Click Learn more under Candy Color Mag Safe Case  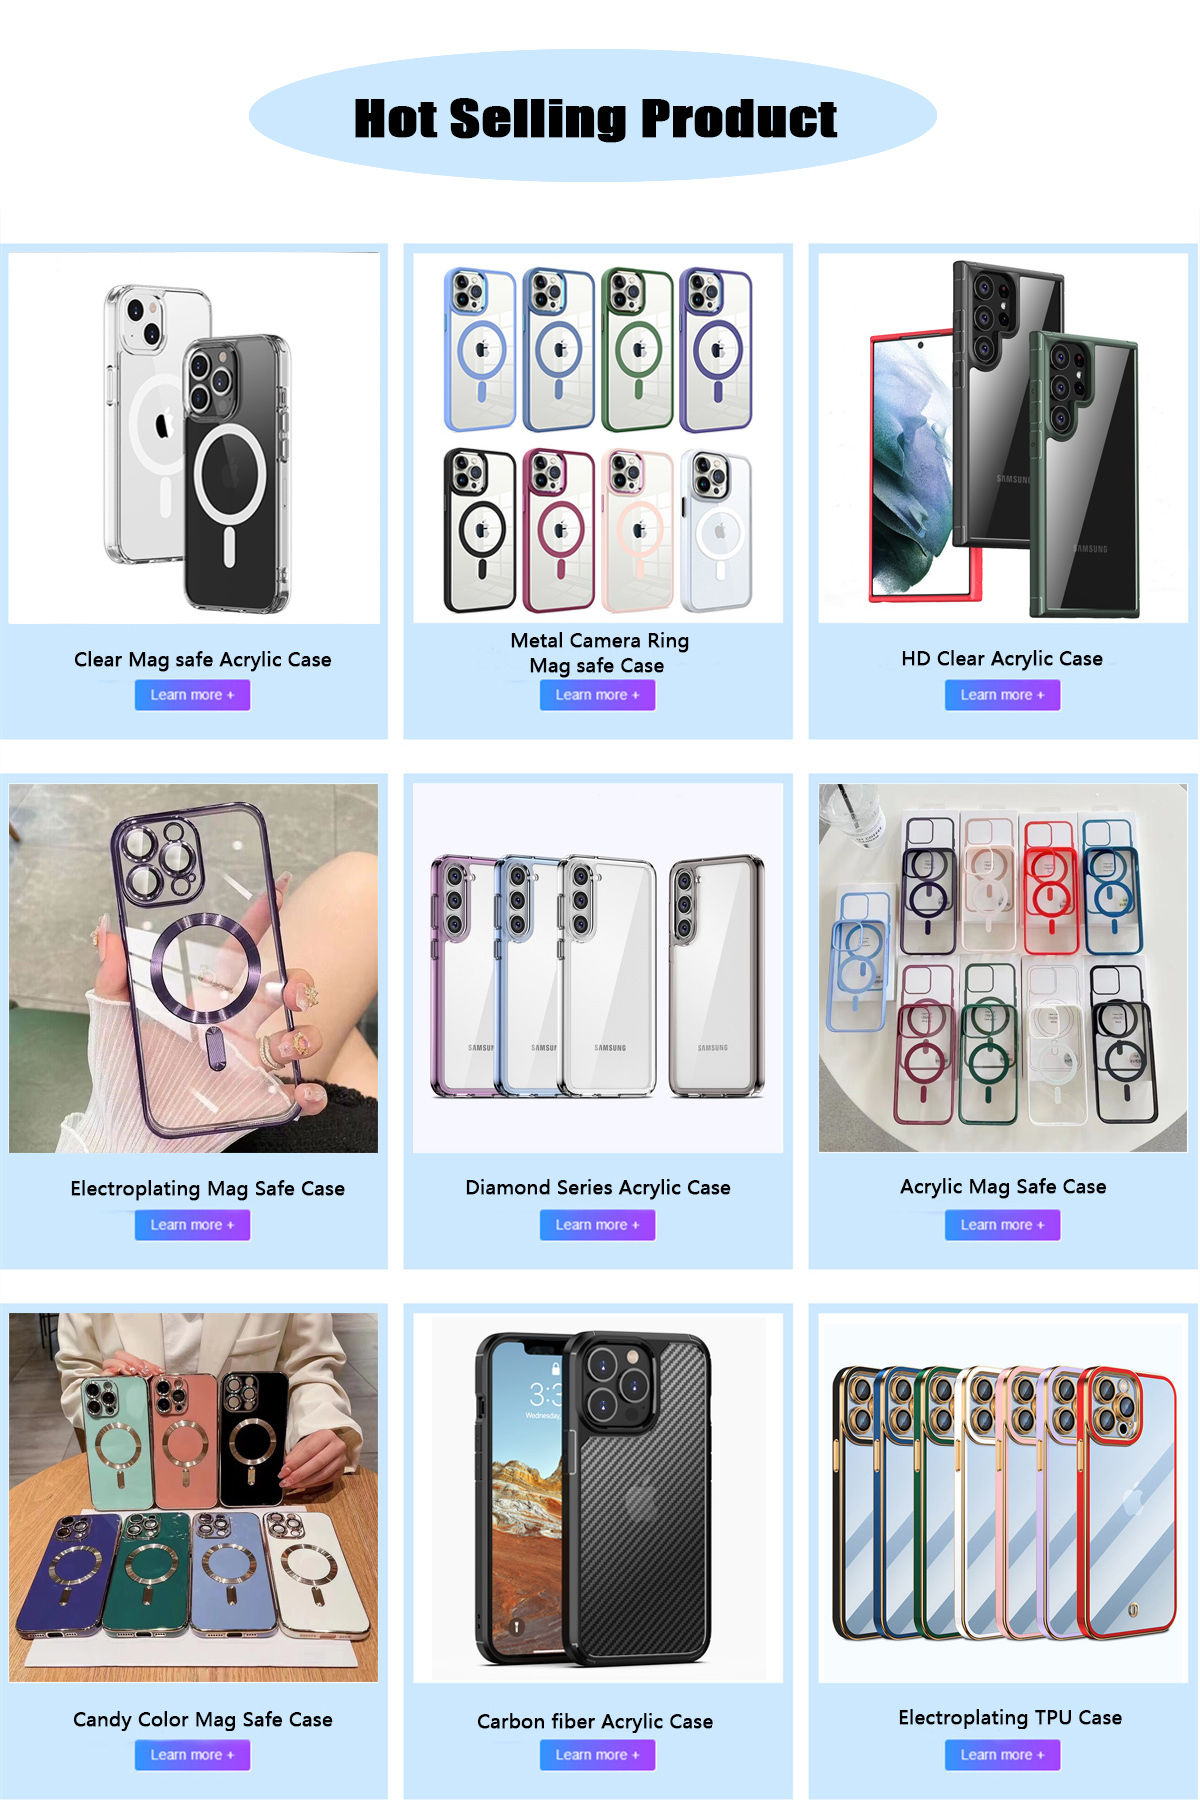[x=192, y=1755]
